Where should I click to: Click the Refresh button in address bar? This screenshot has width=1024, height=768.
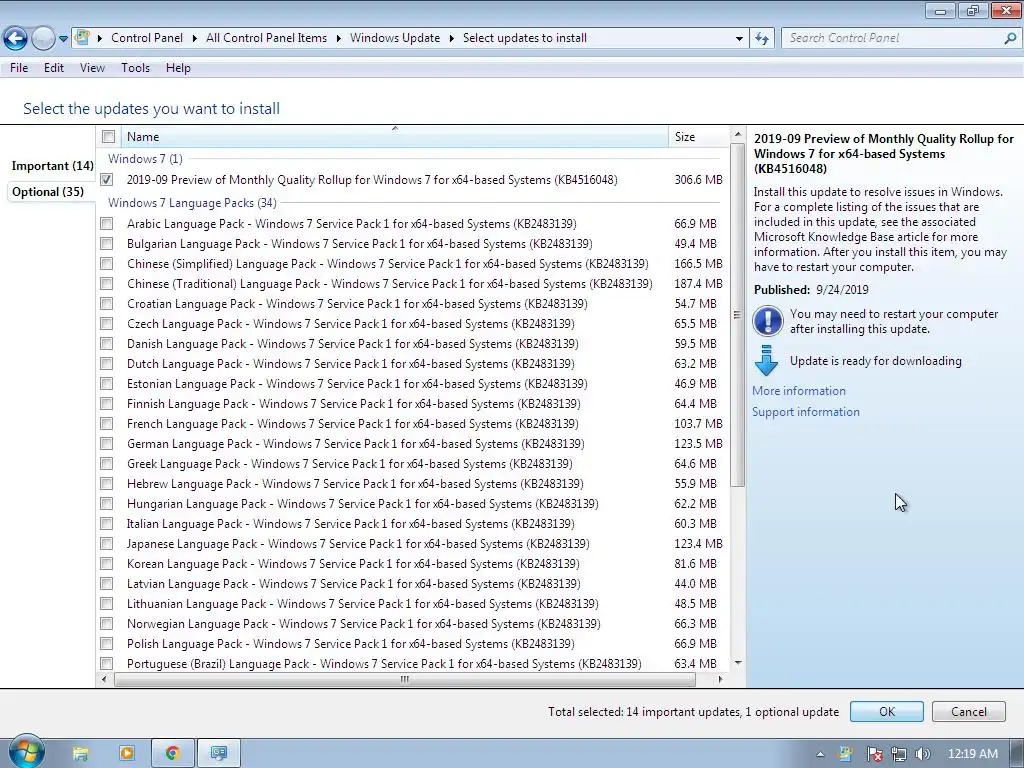click(x=761, y=39)
